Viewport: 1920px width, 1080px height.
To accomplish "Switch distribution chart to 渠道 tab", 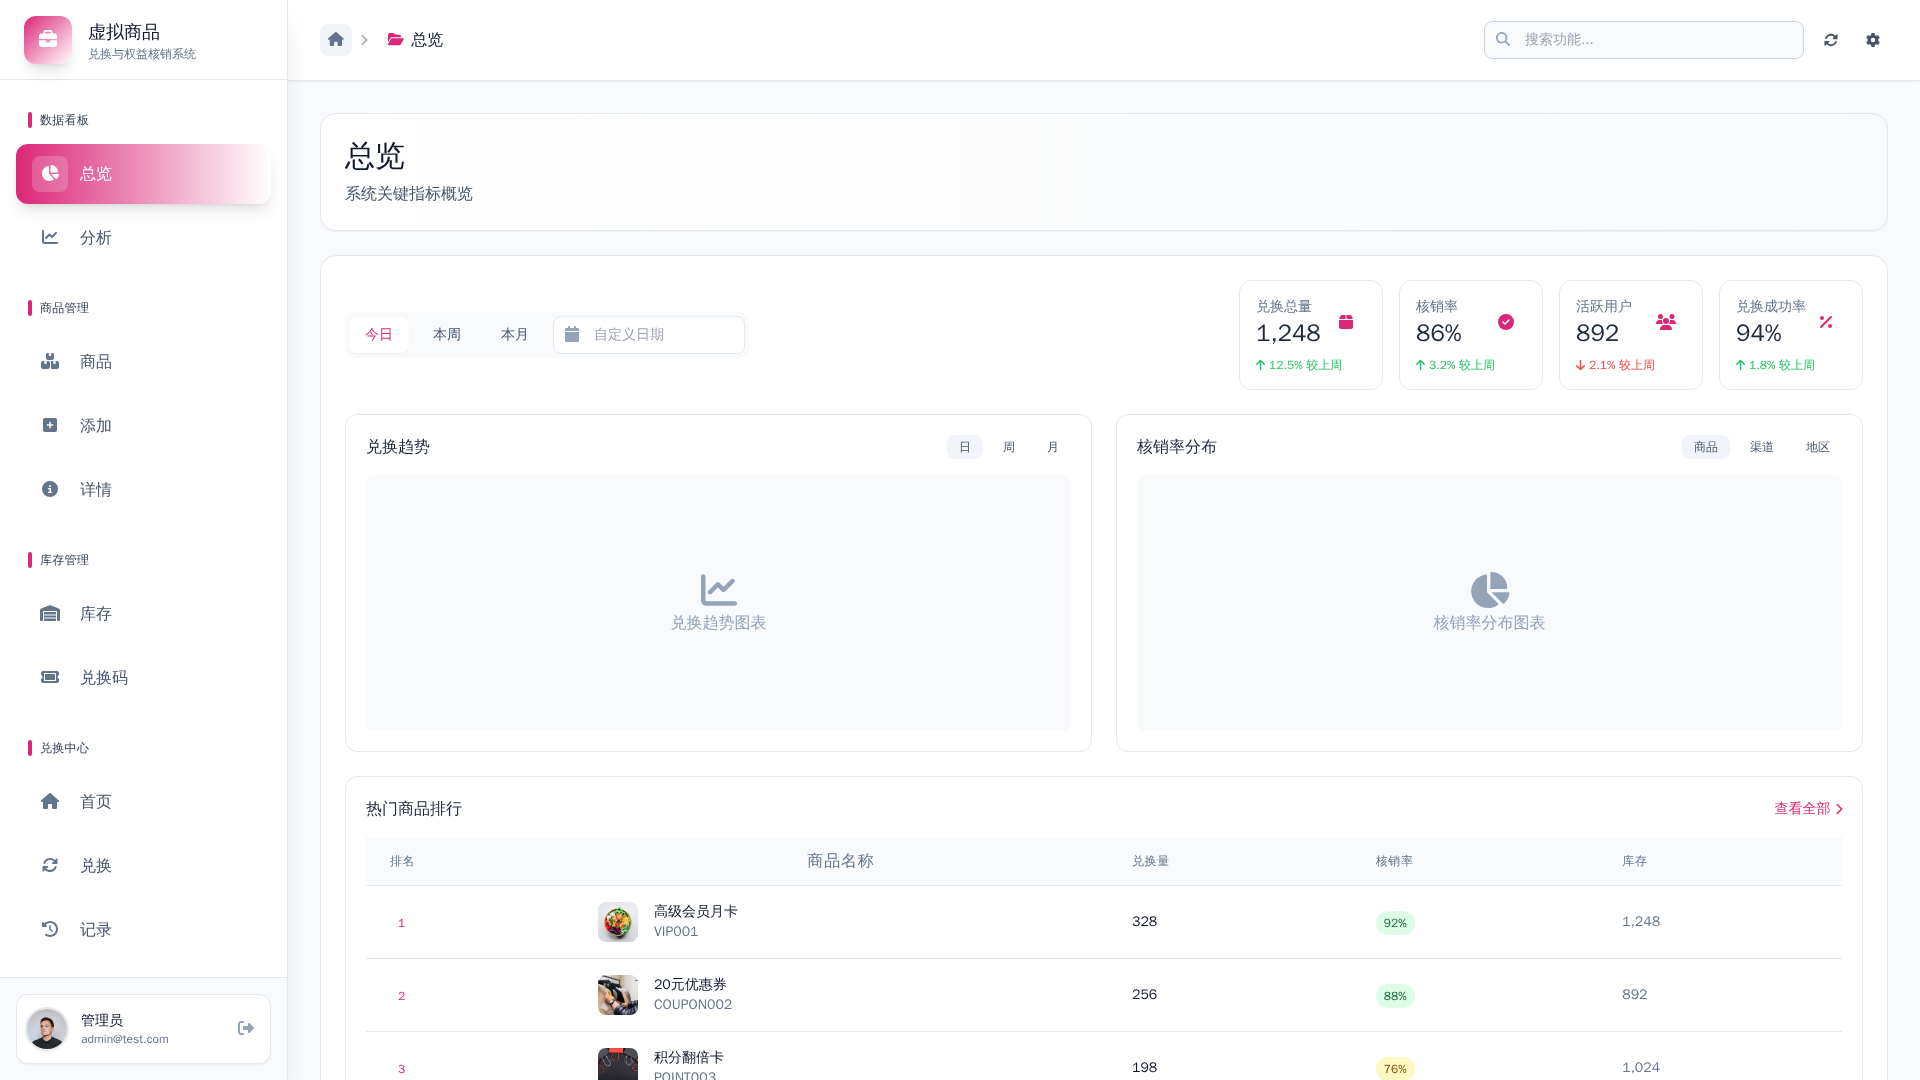I will pos(1761,447).
